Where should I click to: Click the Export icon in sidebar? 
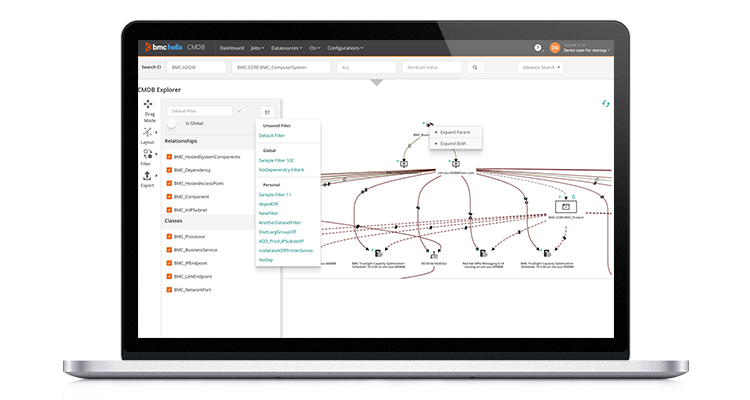point(149,178)
